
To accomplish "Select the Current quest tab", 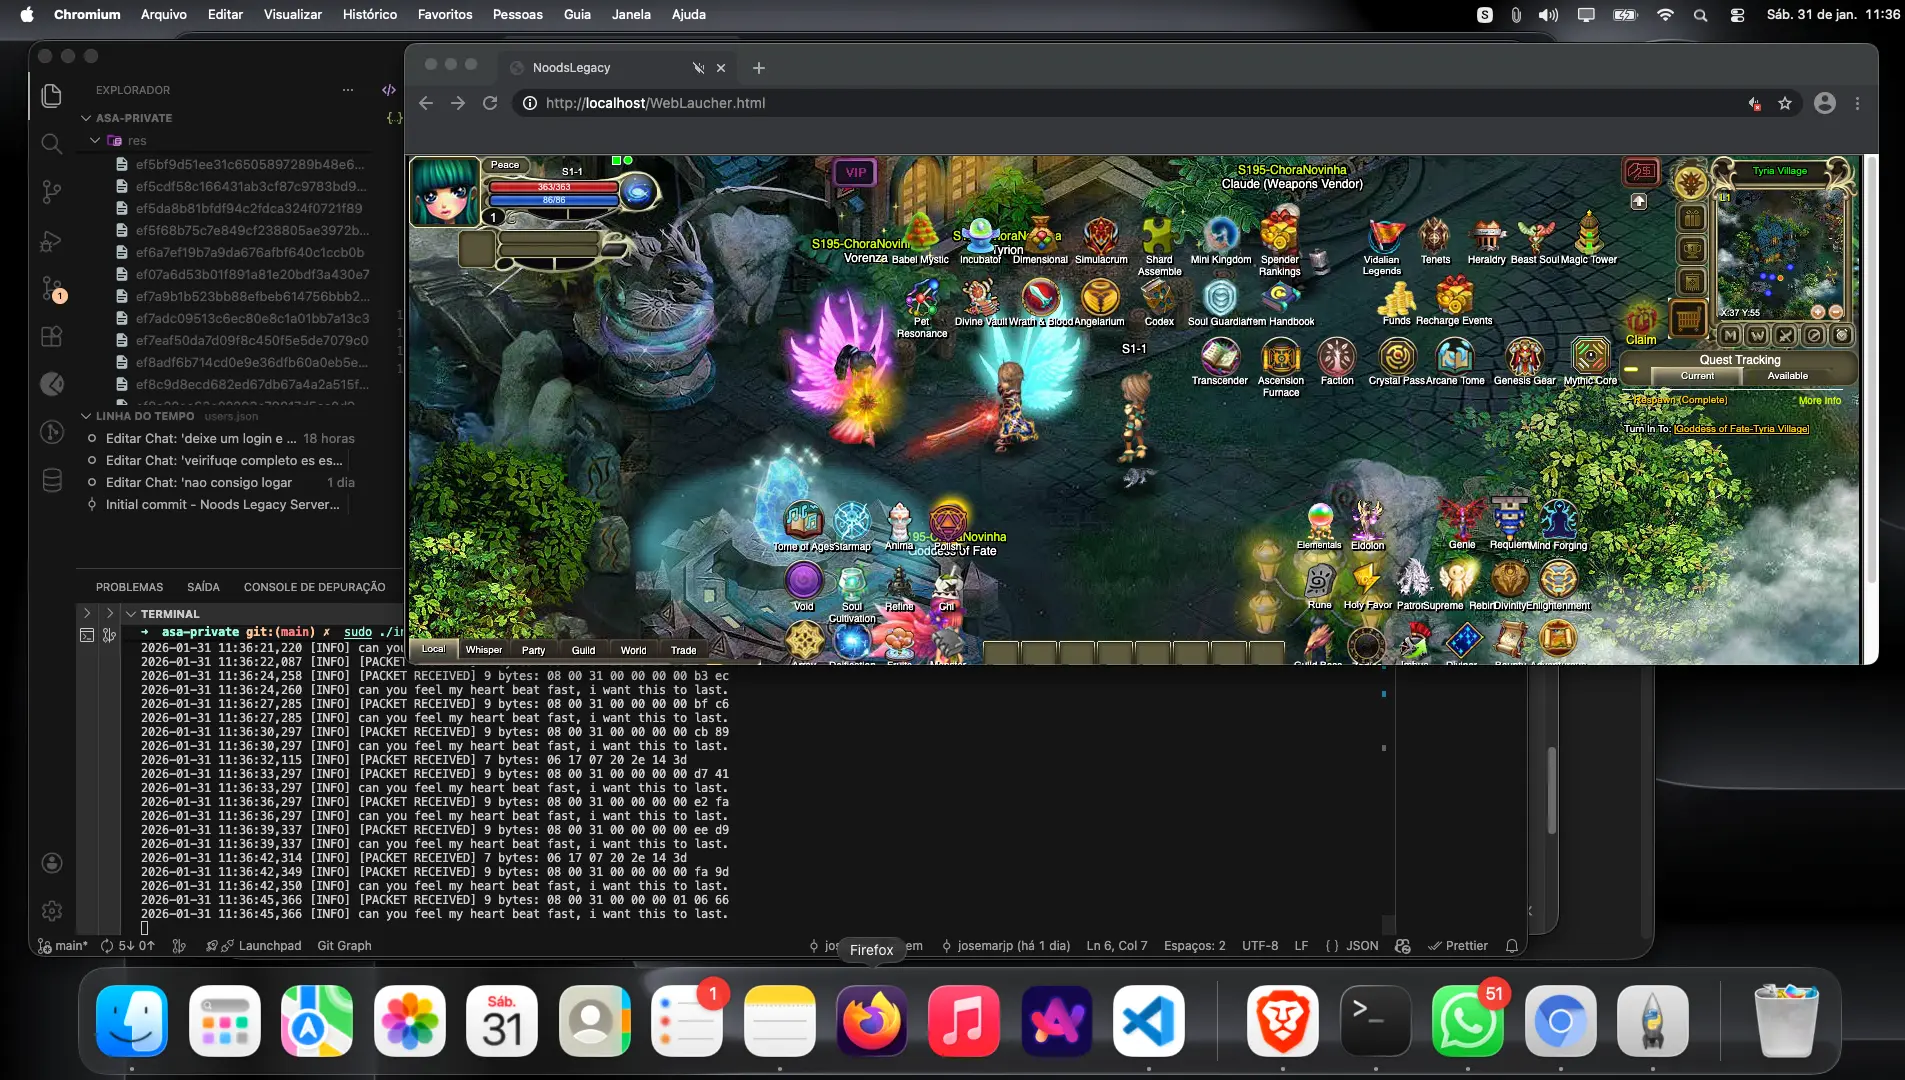I will (1697, 376).
